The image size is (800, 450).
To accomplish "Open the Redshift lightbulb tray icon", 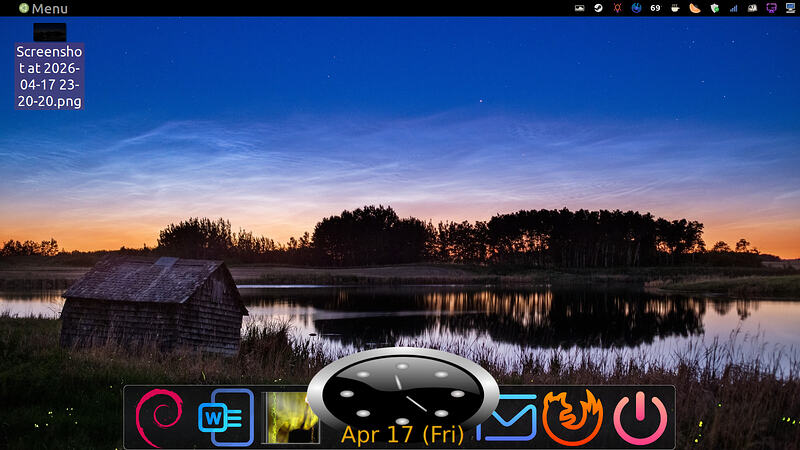I will point(617,8).
